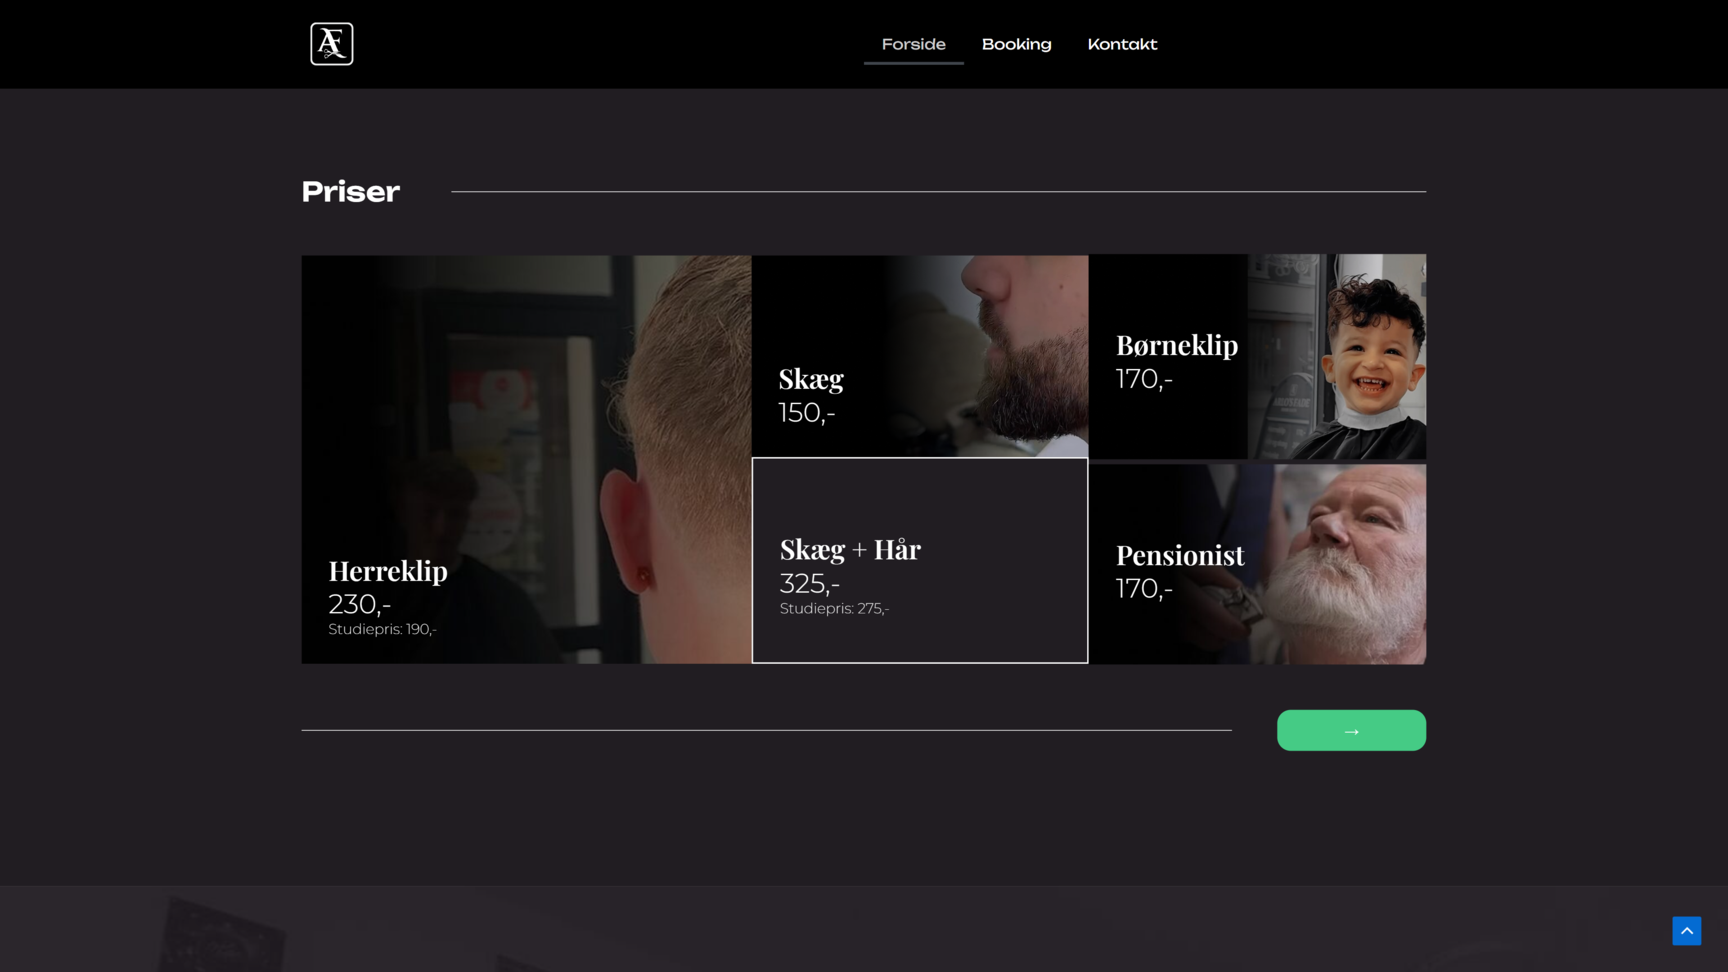Click the 'Studiepris: 190,-' text
Viewport: 1728px width, 972px height.
(x=383, y=629)
